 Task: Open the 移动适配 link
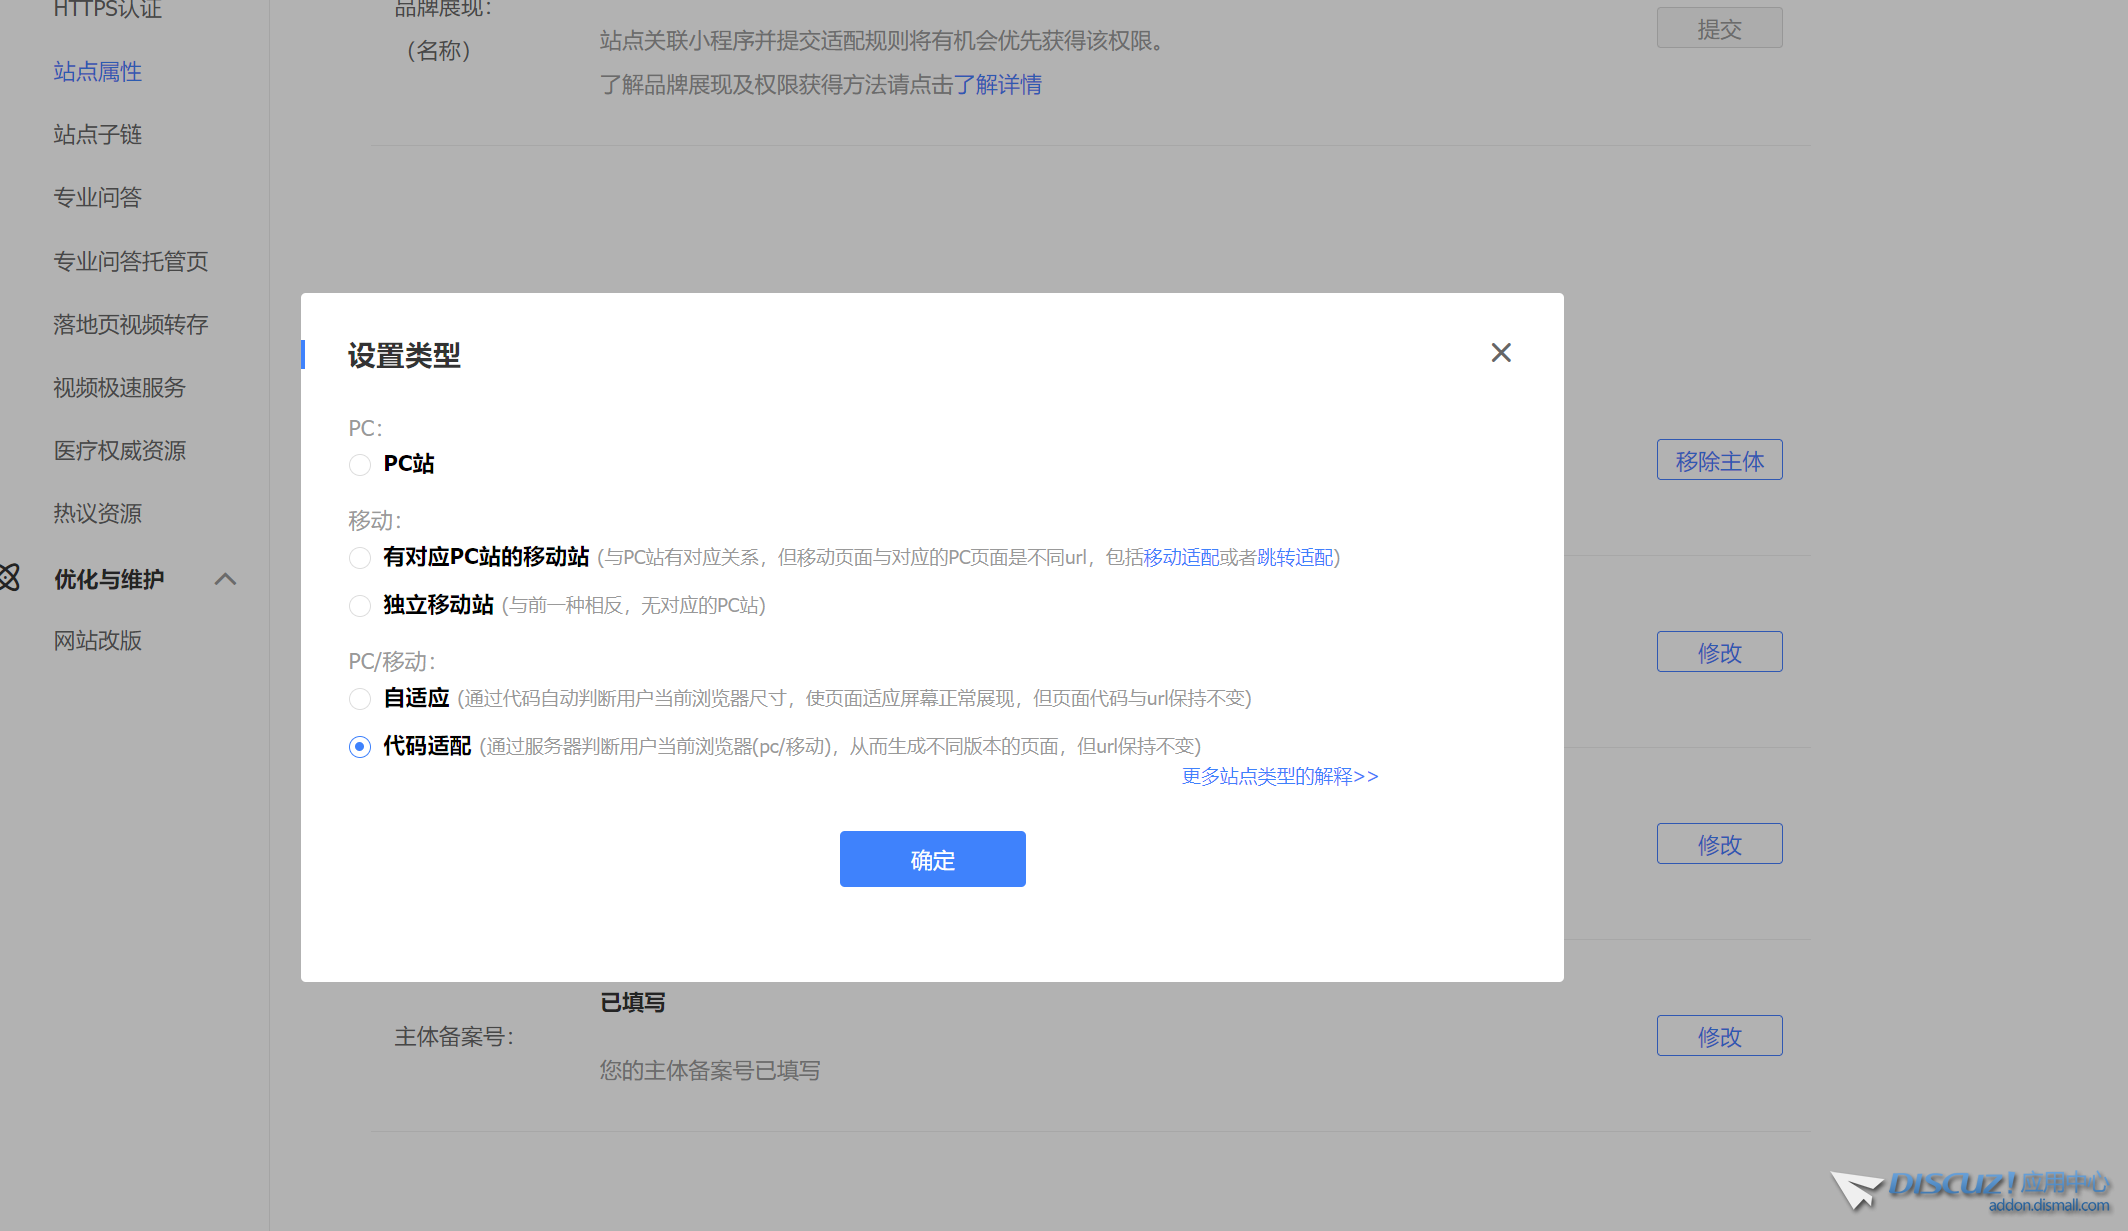pos(1180,557)
